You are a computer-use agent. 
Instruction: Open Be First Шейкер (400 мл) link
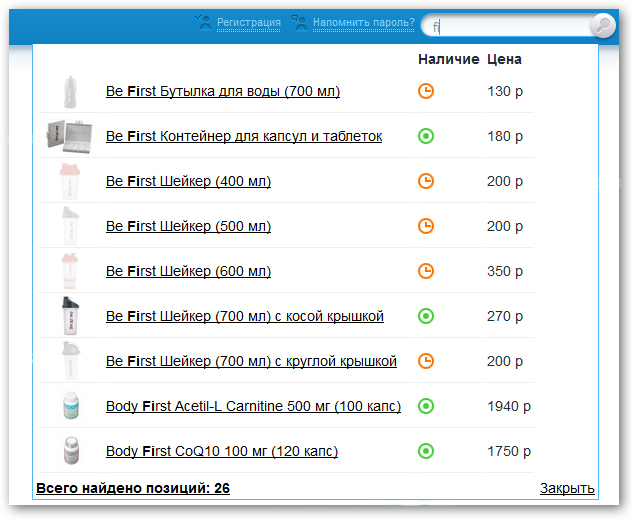point(188,181)
